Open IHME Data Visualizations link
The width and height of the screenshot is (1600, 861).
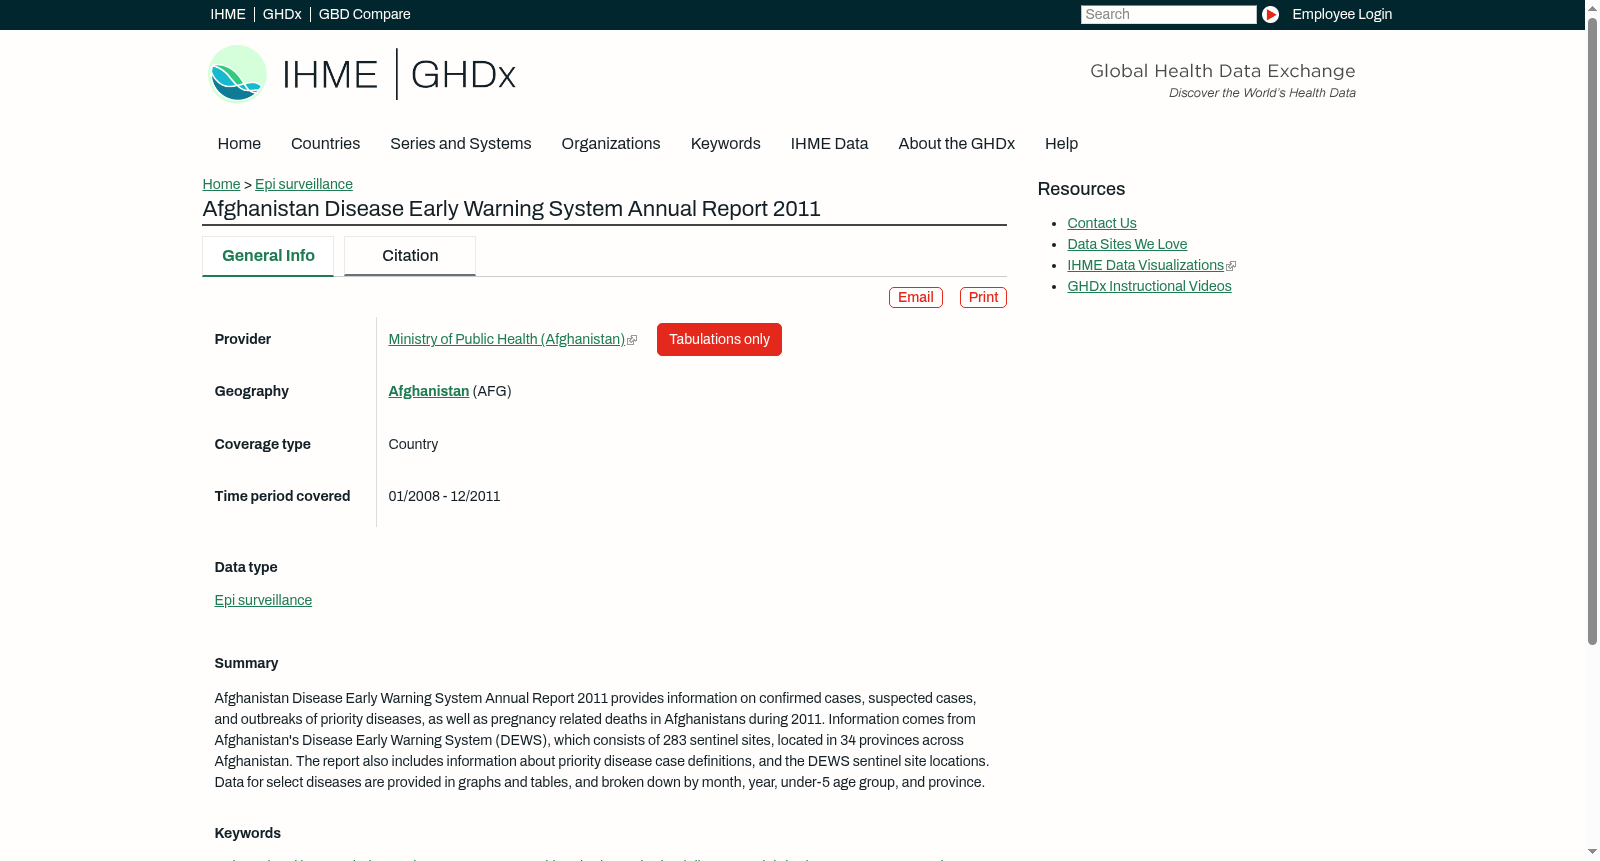point(1145,265)
